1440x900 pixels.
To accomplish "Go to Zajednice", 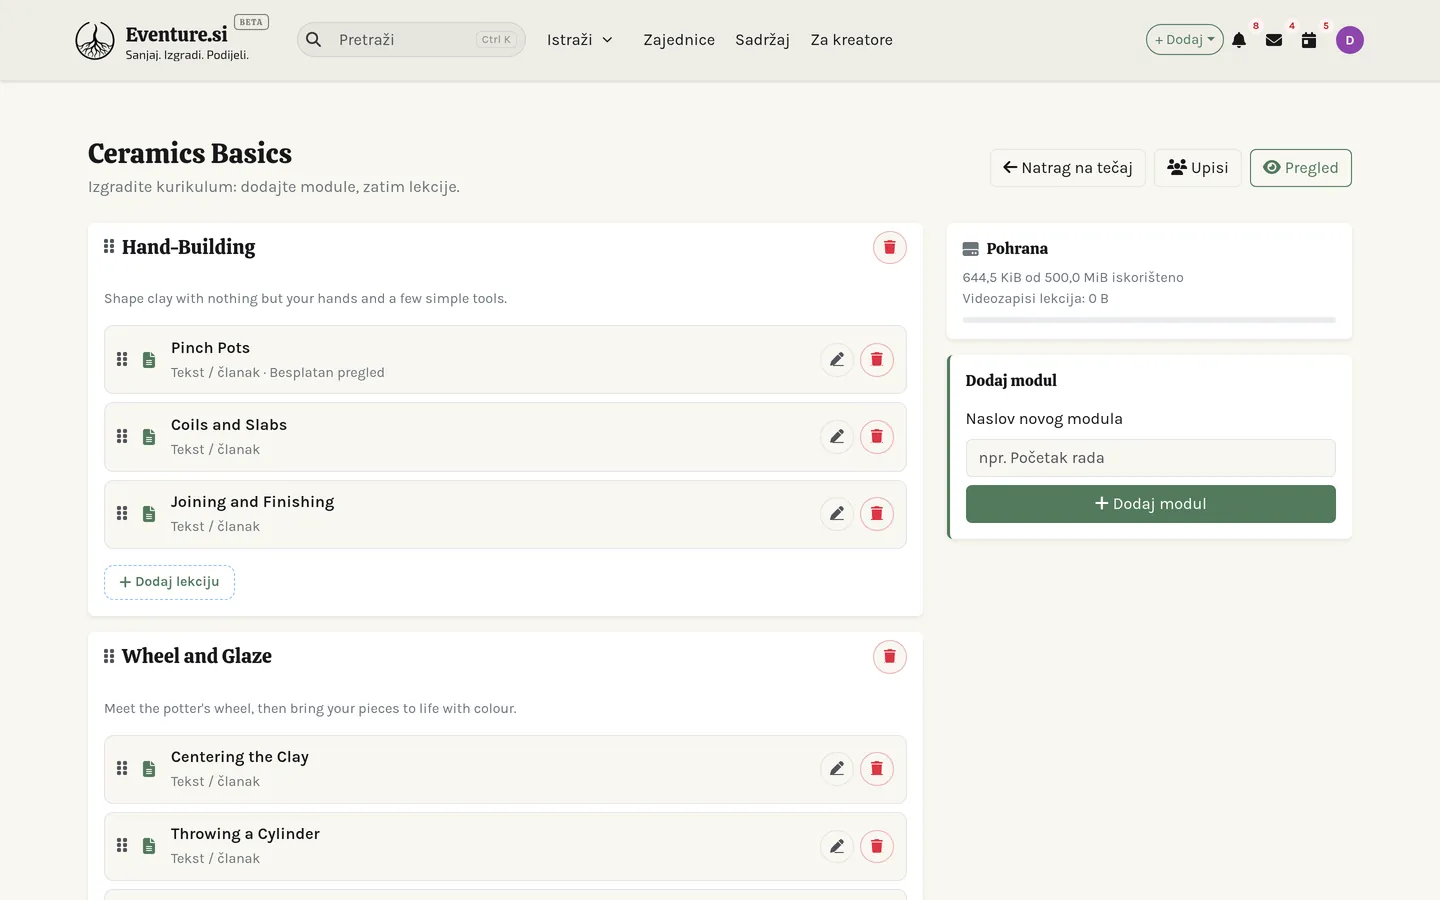I will (x=679, y=40).
